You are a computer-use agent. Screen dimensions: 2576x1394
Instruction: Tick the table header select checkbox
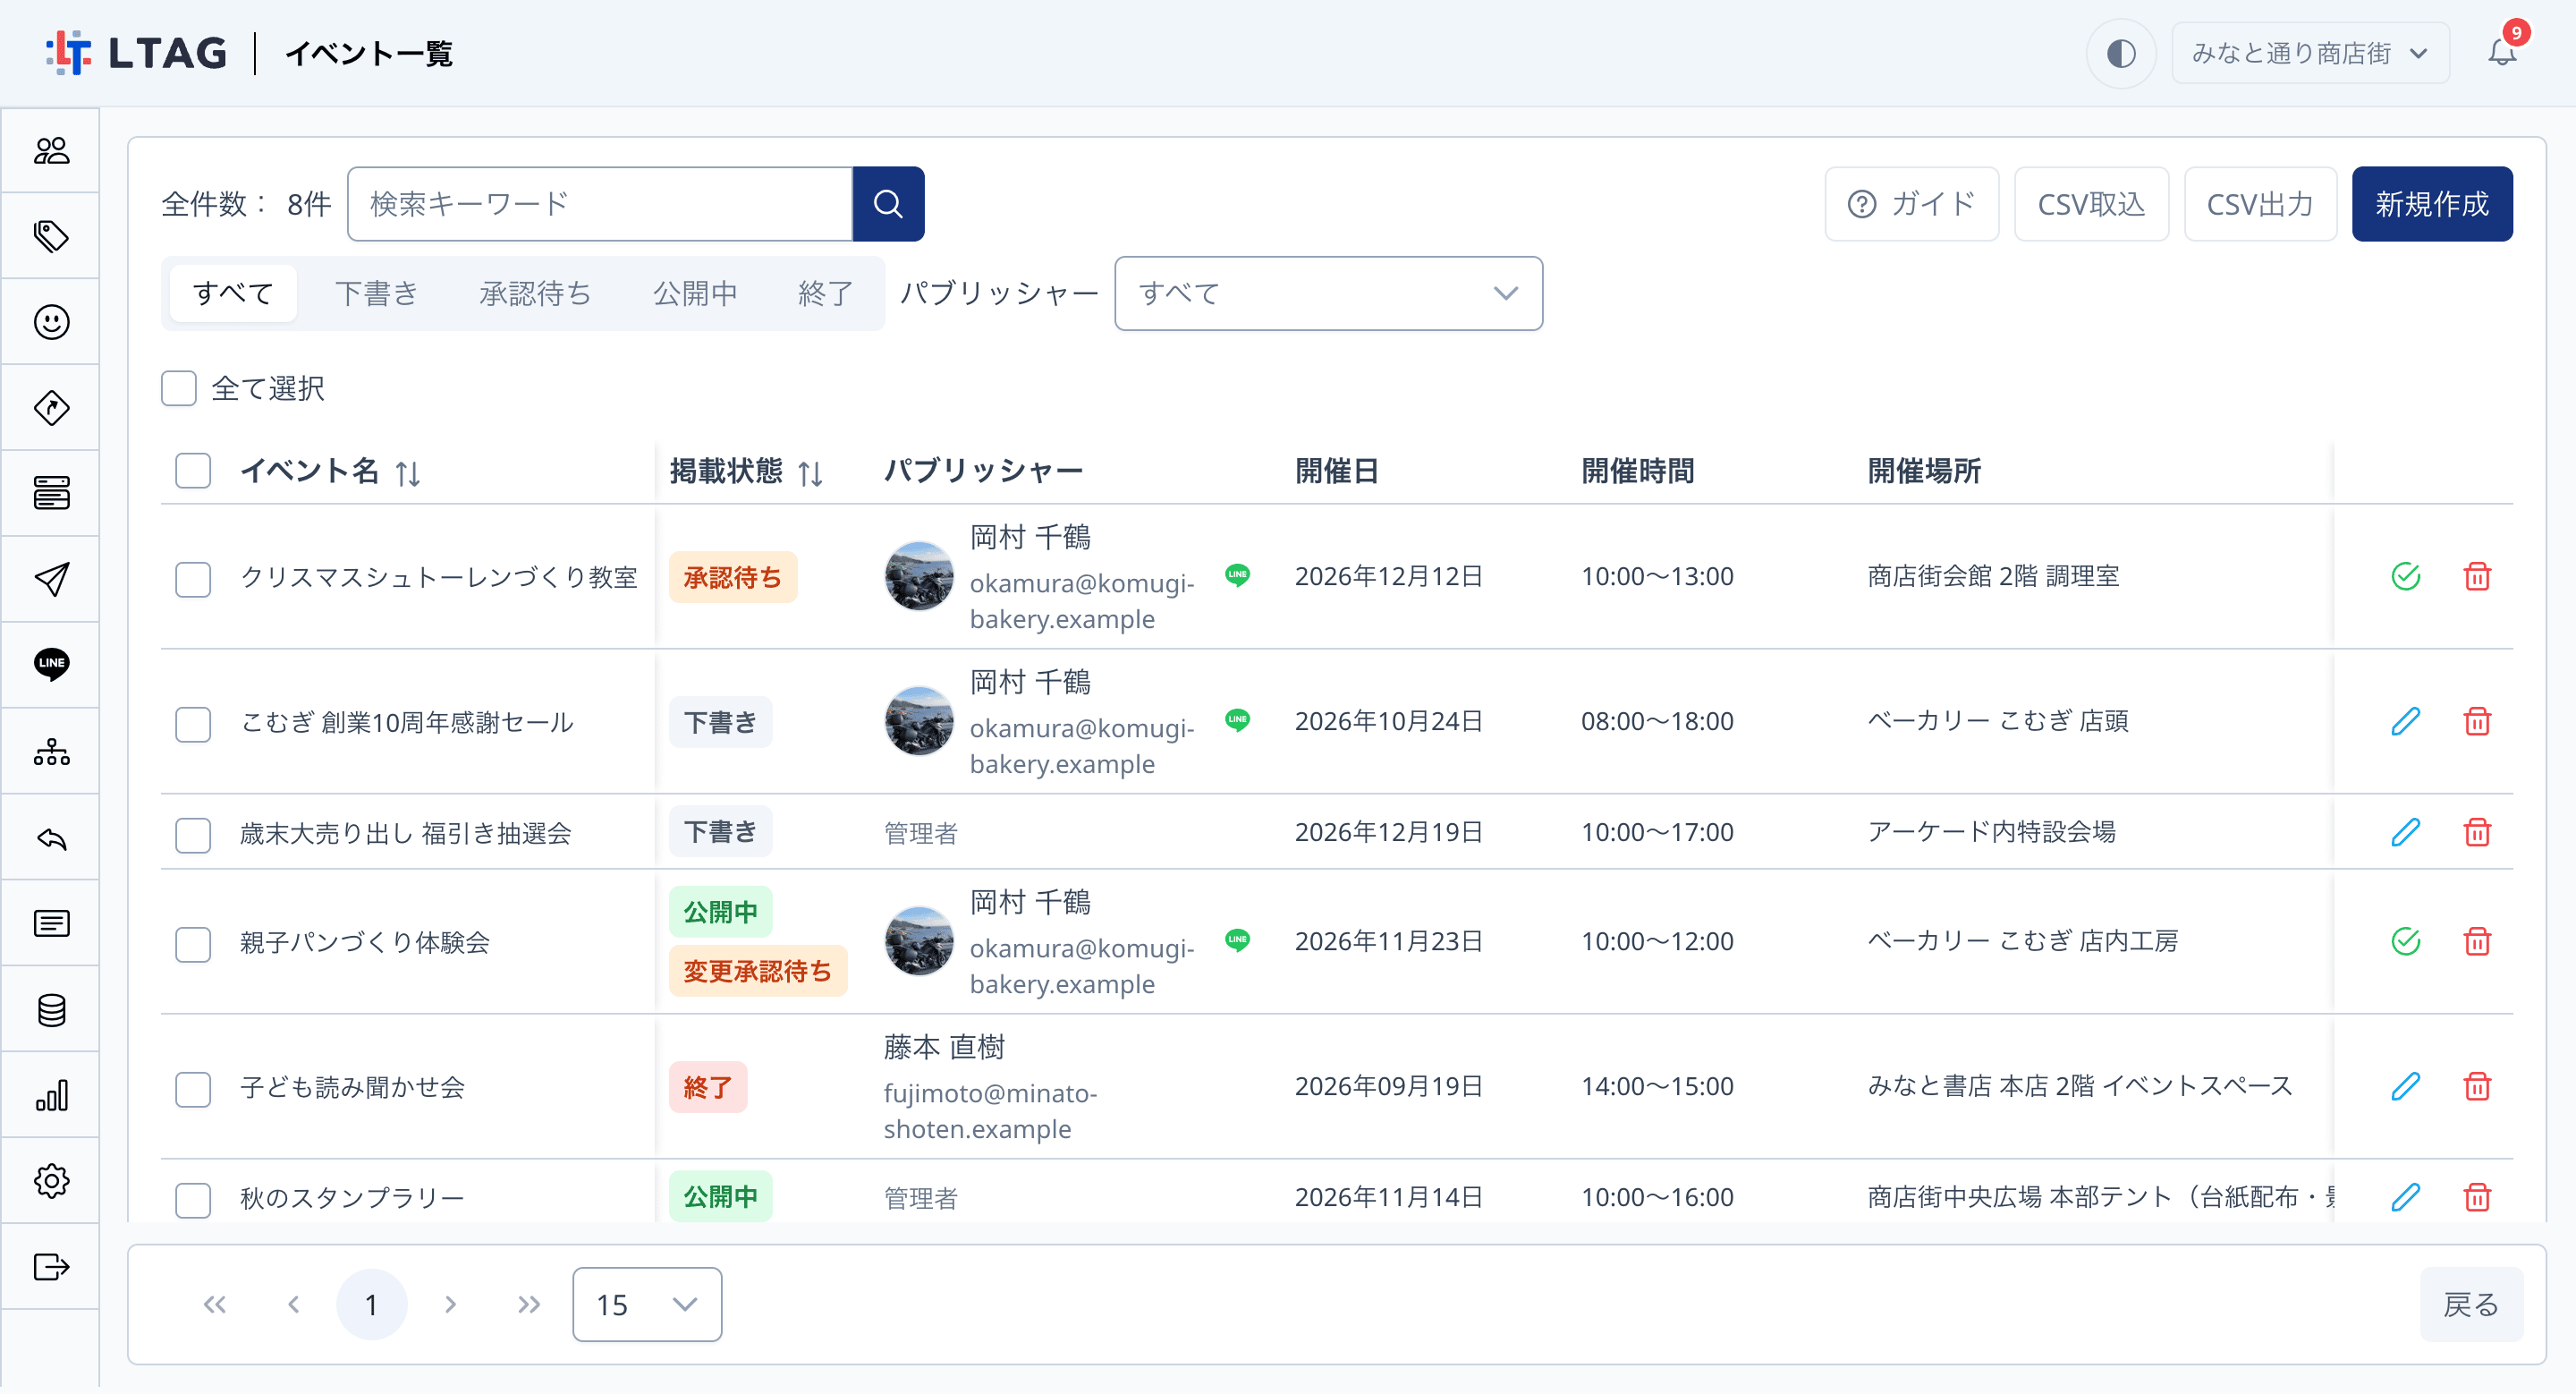coord(193,471)
